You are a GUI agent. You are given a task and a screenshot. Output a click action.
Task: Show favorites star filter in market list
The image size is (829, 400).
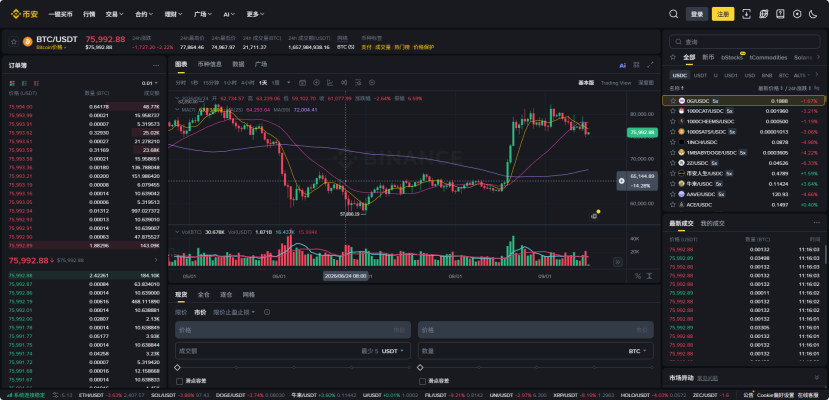673,57
